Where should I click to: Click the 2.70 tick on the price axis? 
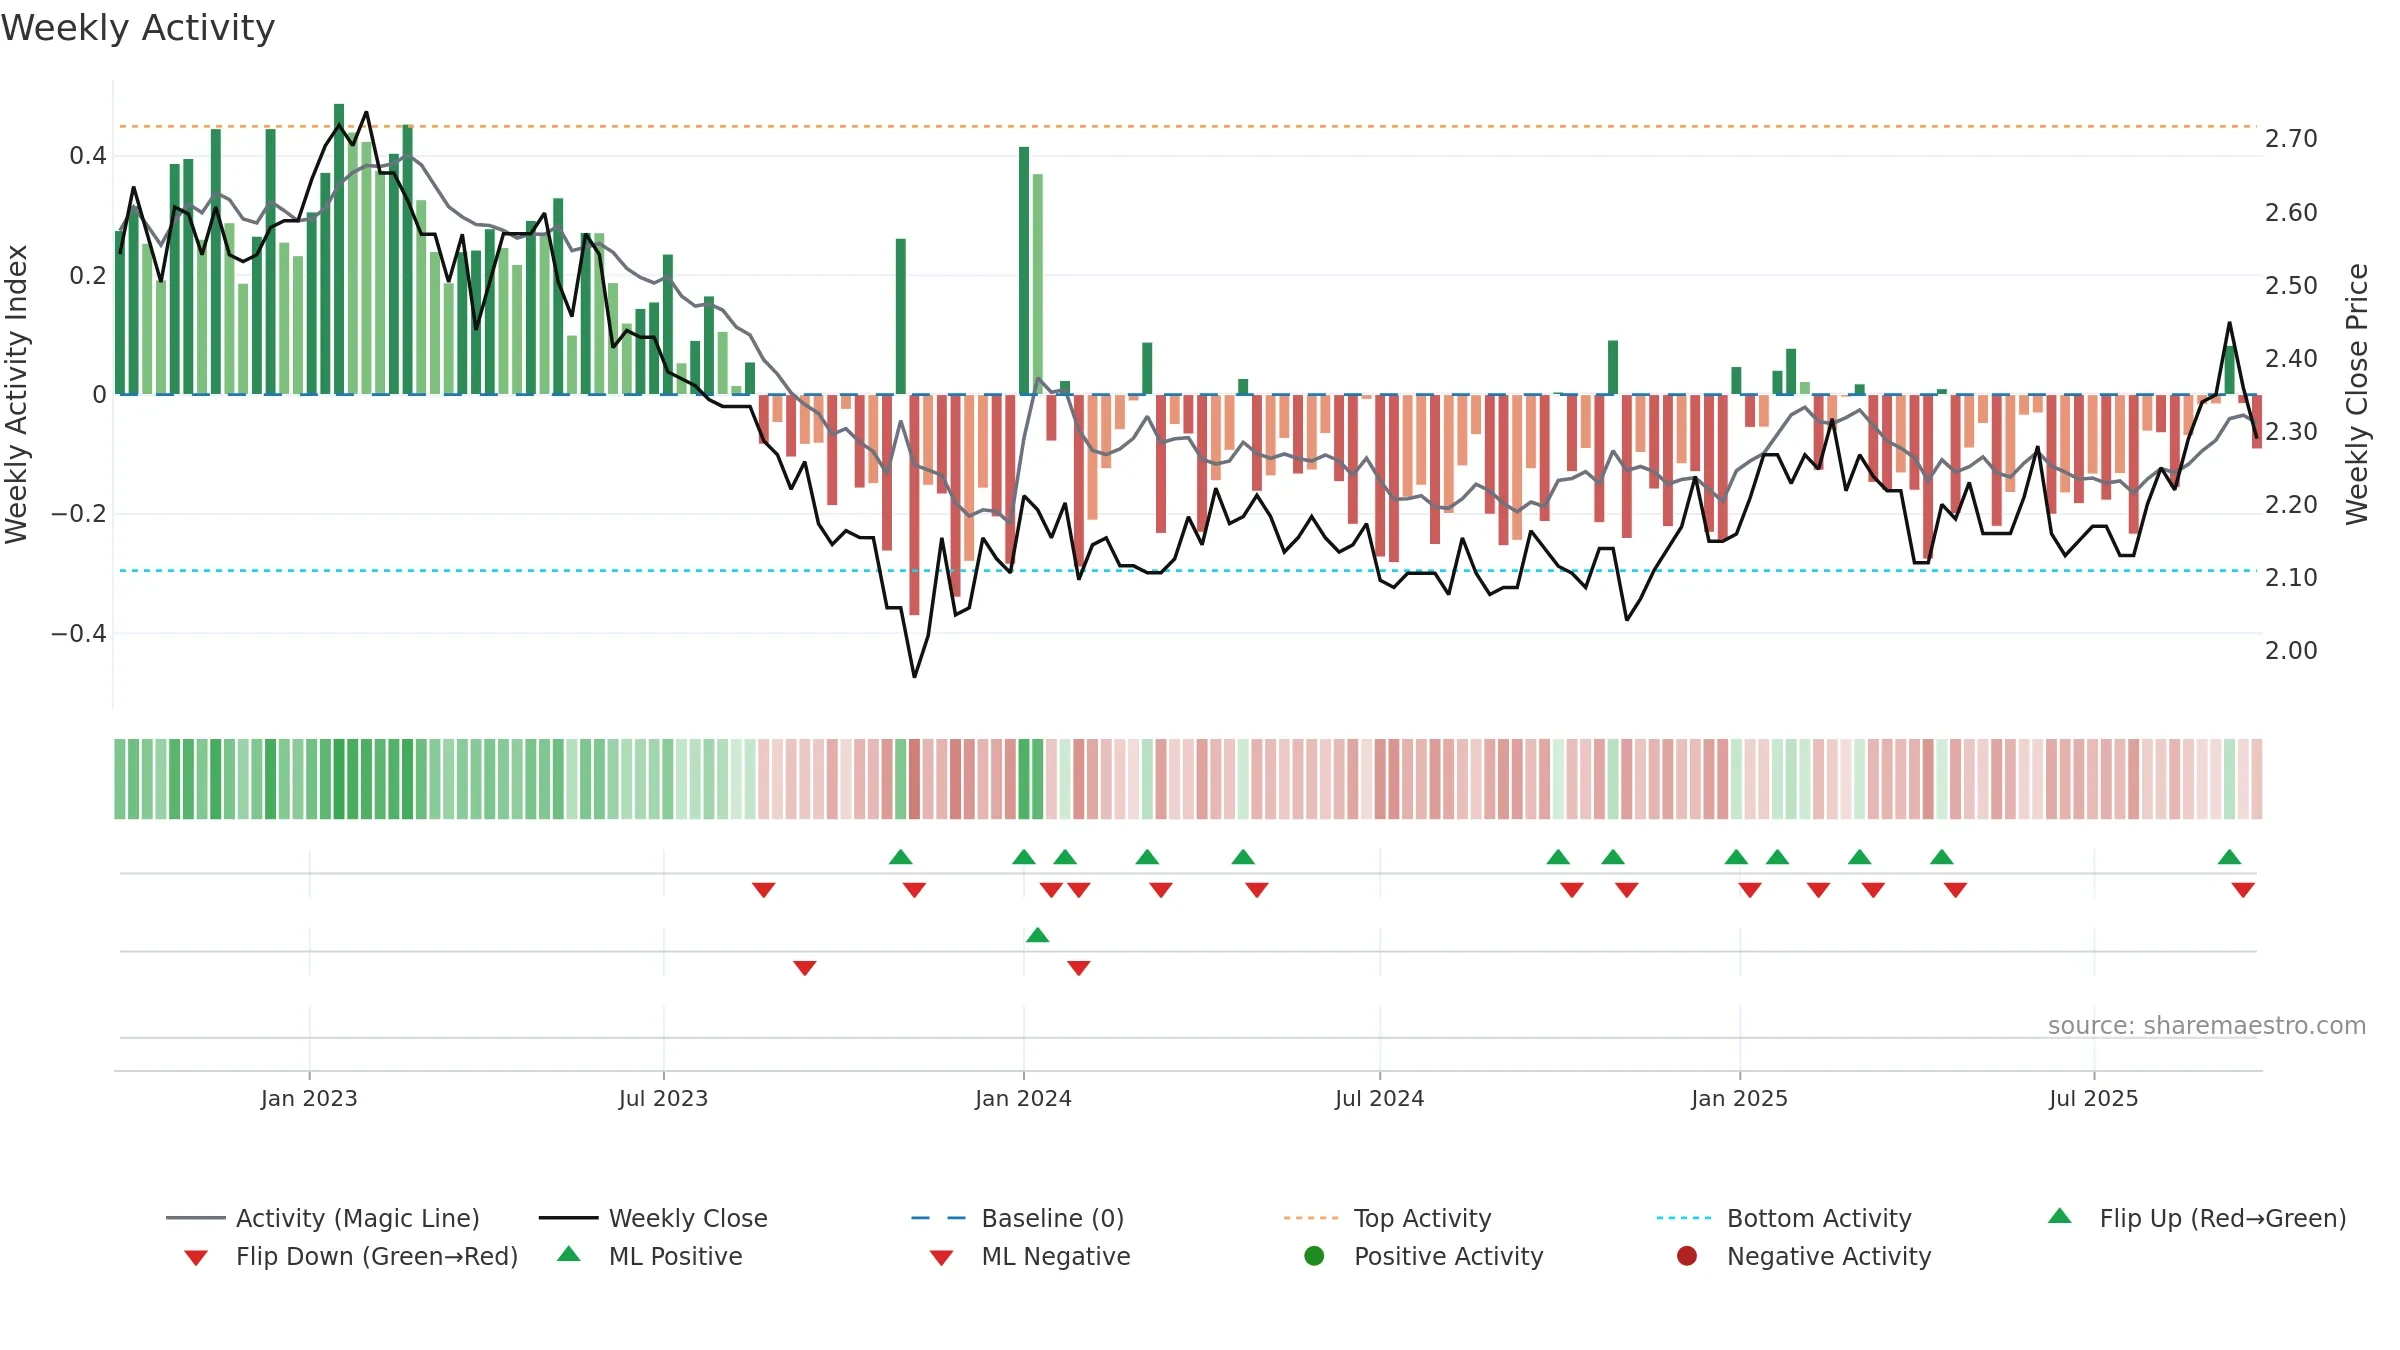pyautogui.click(x=2291, y=139)
